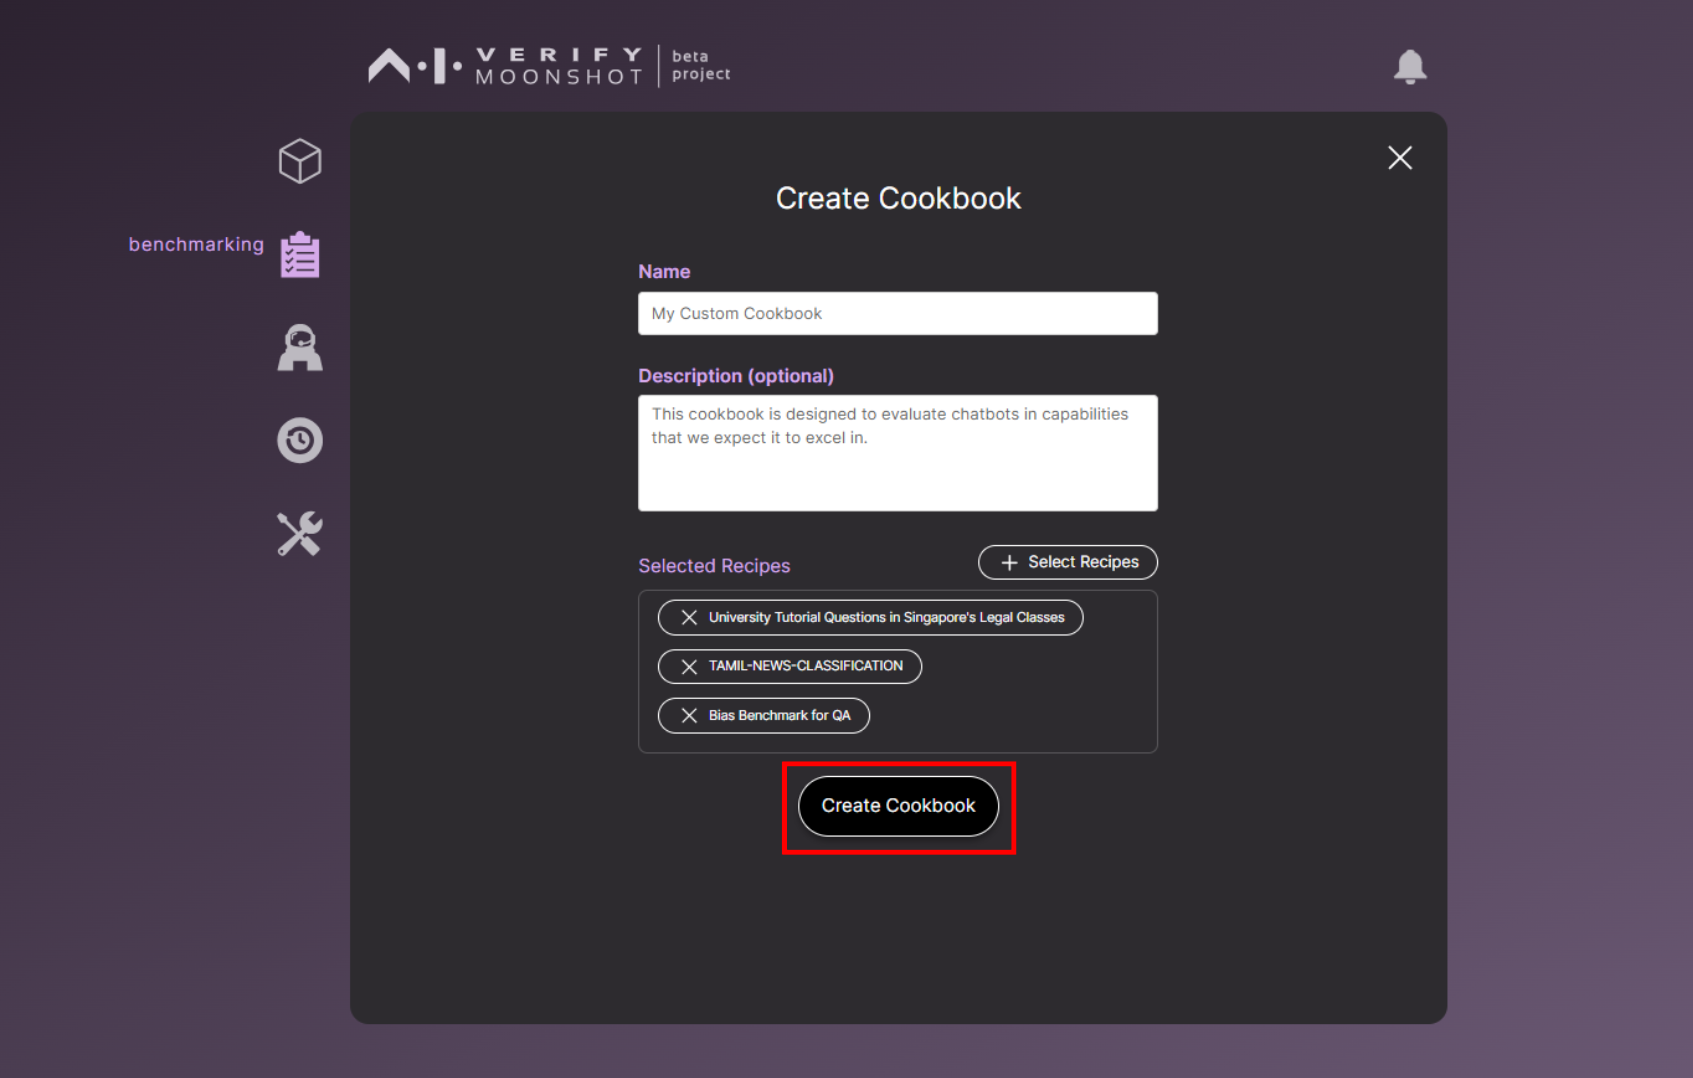The image size is (1693, 1078).
Task: Click the Selected Recipes heading
Action: pos(714,565)
